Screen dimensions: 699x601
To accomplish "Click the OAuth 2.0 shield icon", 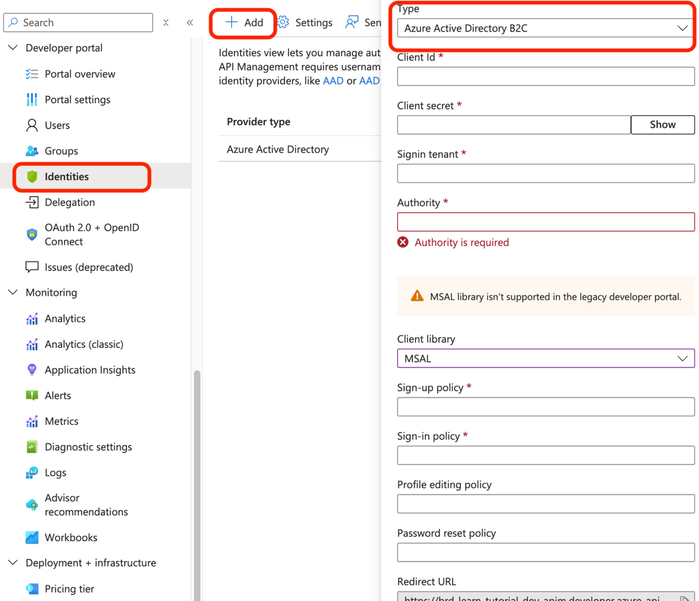I will click(x=32, y=235).
